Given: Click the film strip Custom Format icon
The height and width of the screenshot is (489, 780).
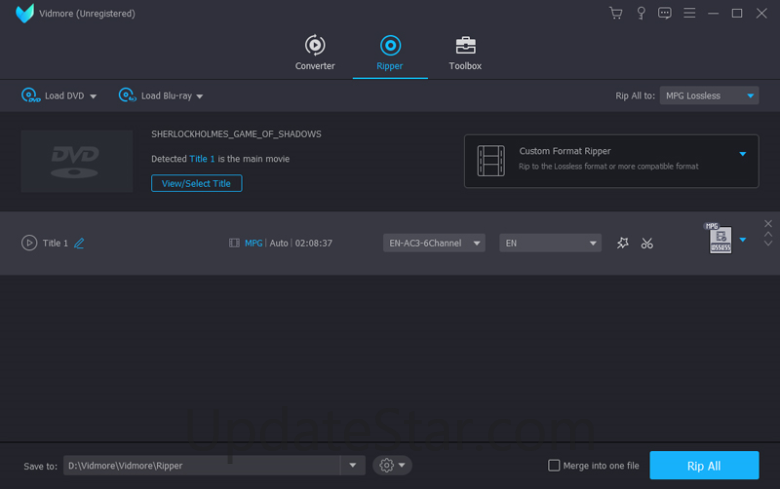Looking at the screenshot, I should click(491, 161).
